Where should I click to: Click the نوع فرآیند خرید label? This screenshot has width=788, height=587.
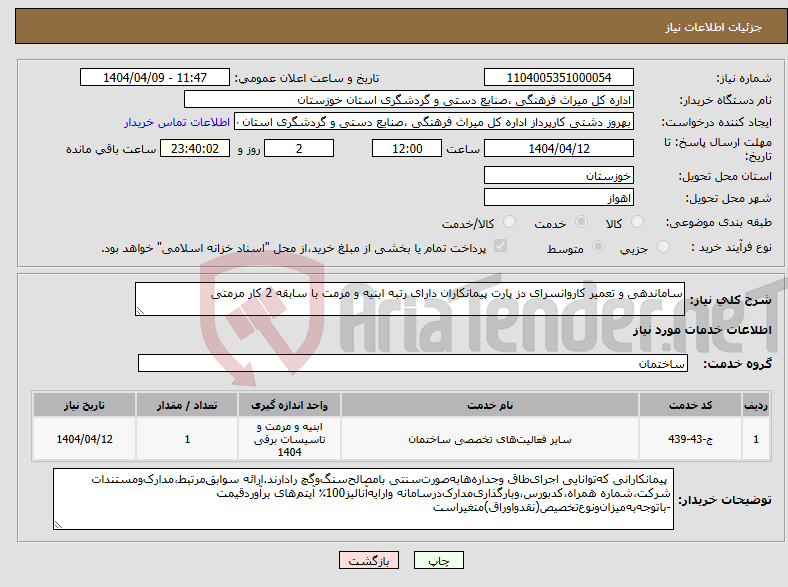click(x=731, y=247)
